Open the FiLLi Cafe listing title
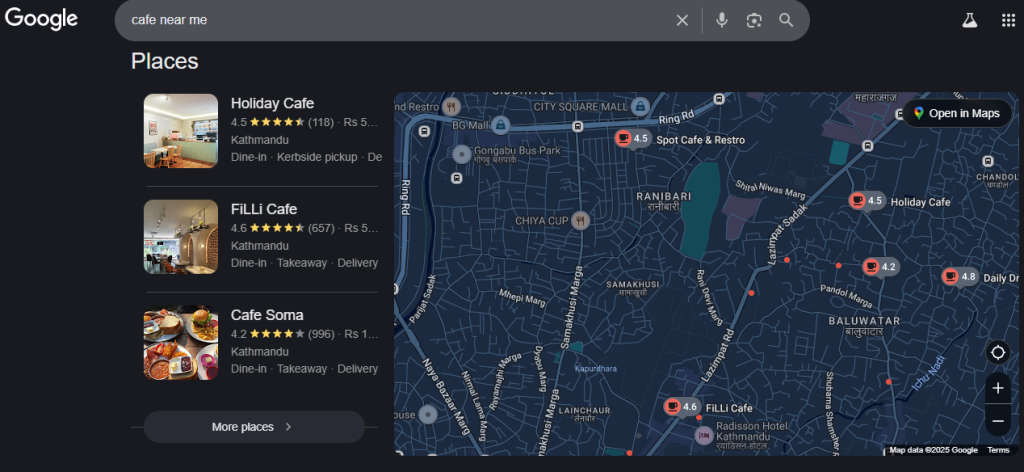 [x=264, y=209]
